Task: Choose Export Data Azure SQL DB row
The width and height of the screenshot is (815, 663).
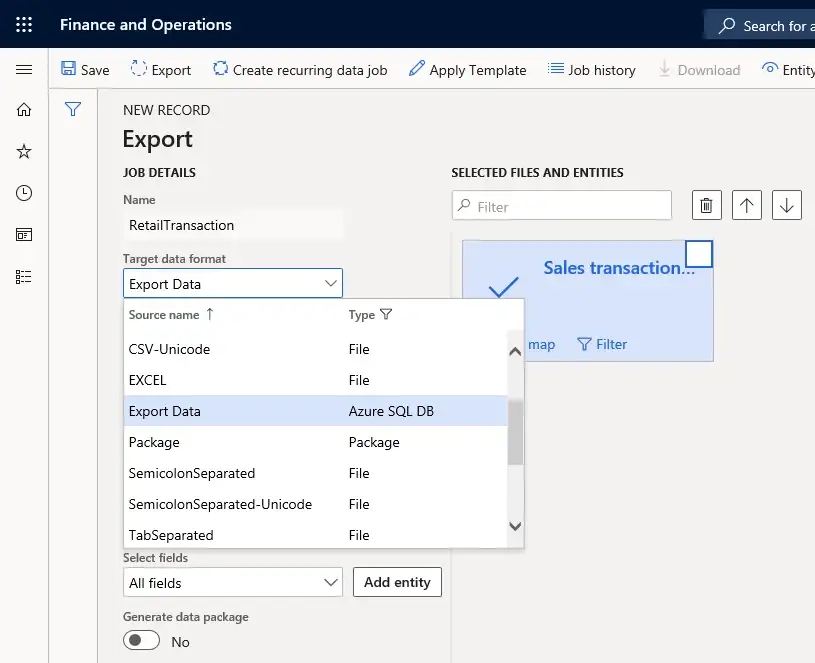Action: coord(316,411)
